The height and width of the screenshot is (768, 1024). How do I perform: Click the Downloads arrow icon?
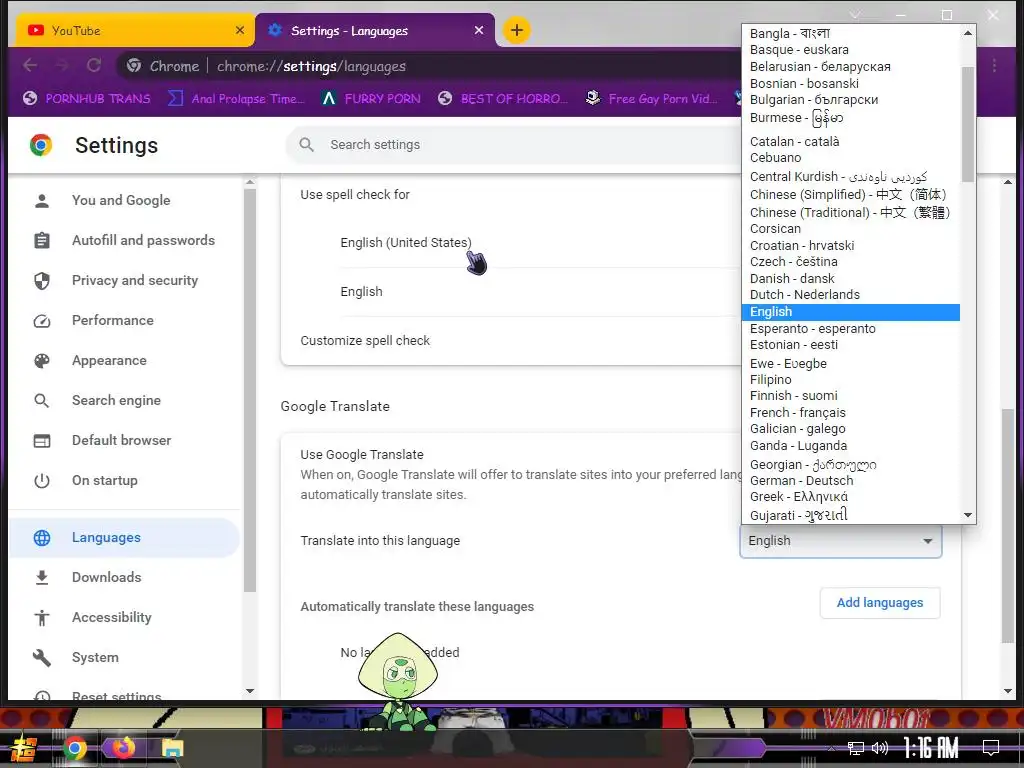coord(42,577)
